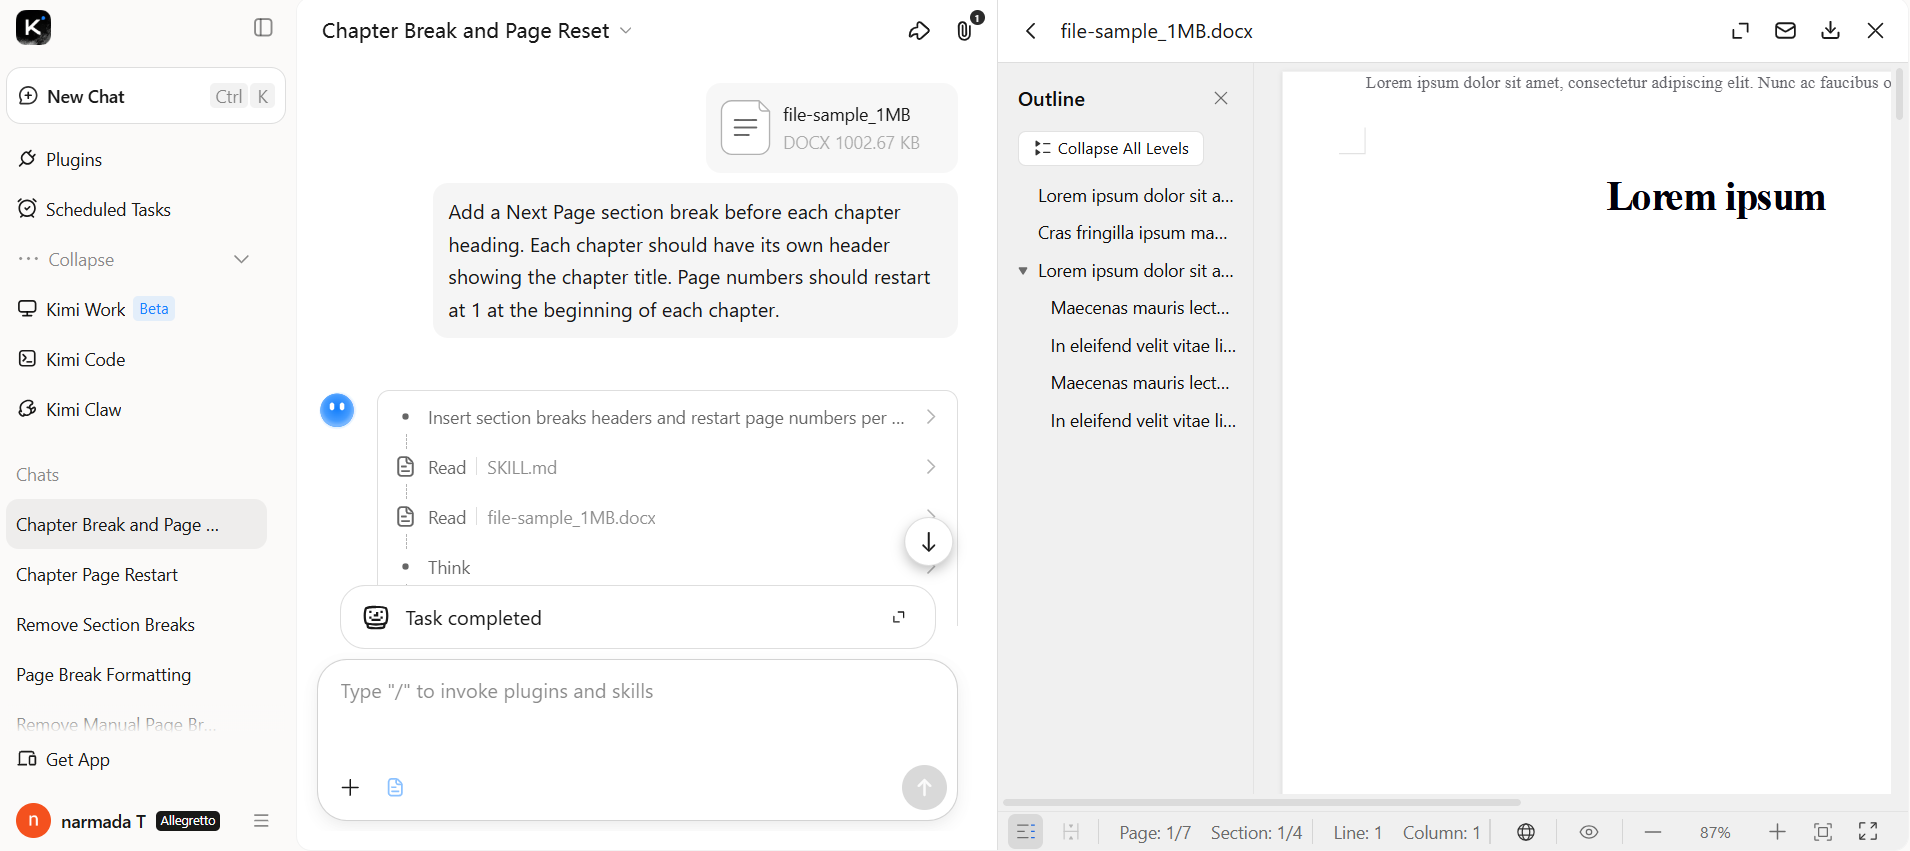Click the Kimi logo icon
Screen dimensions: 1910x851
33,28
